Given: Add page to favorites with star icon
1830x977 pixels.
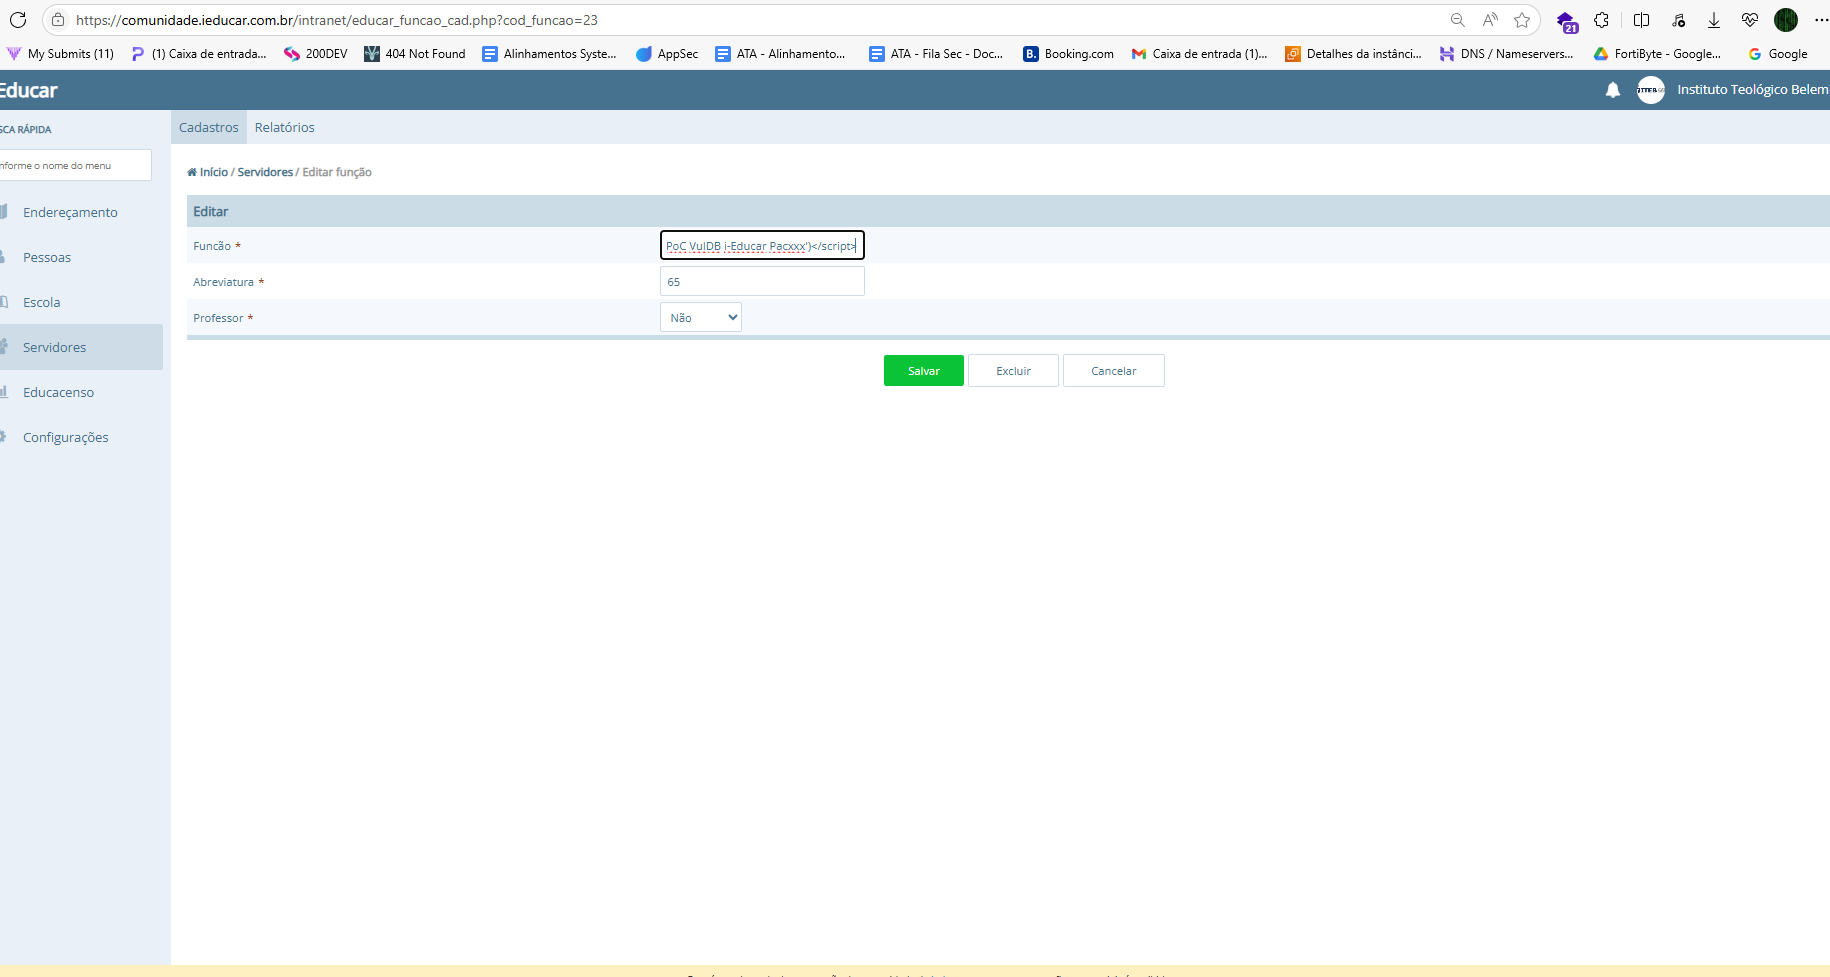Looking at the screenshot, I should (x=1522, y=20).
